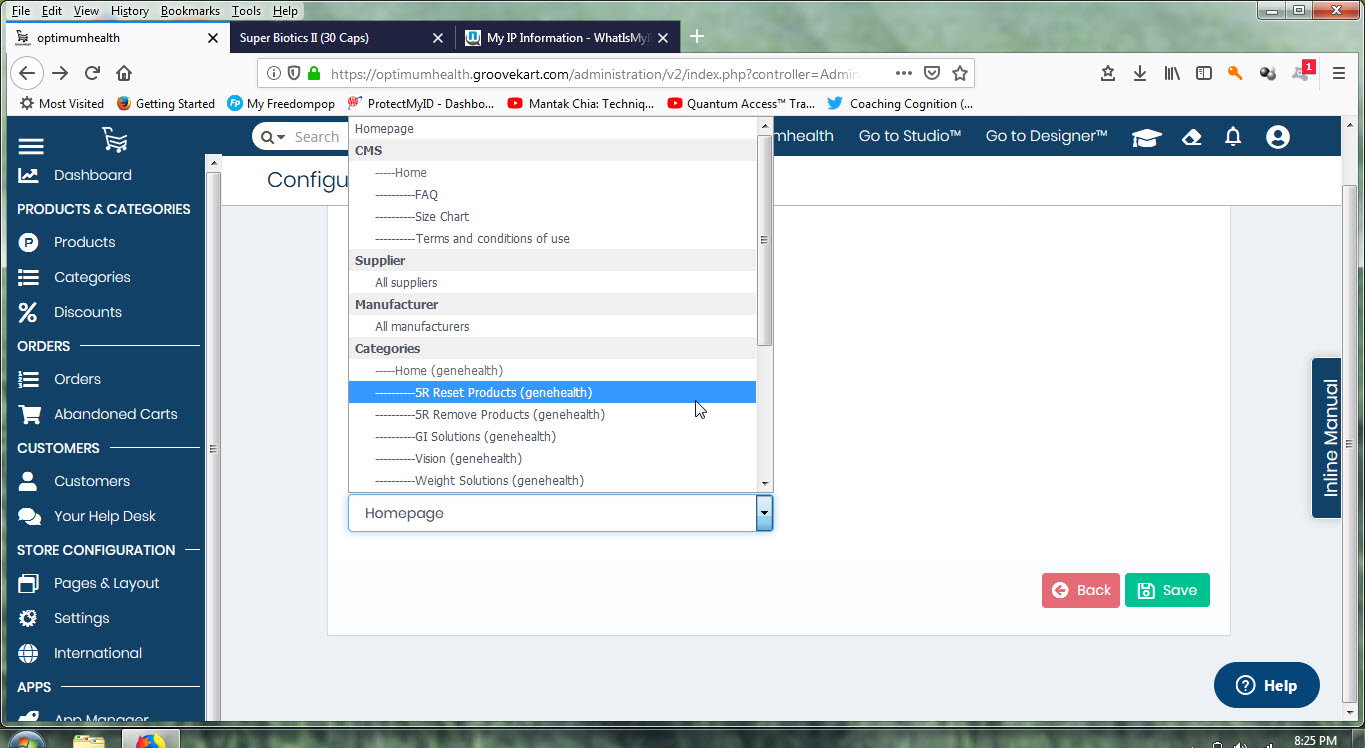Switch to My IP Information tab
The image size is (1365, 748).
tap(566, 38)
